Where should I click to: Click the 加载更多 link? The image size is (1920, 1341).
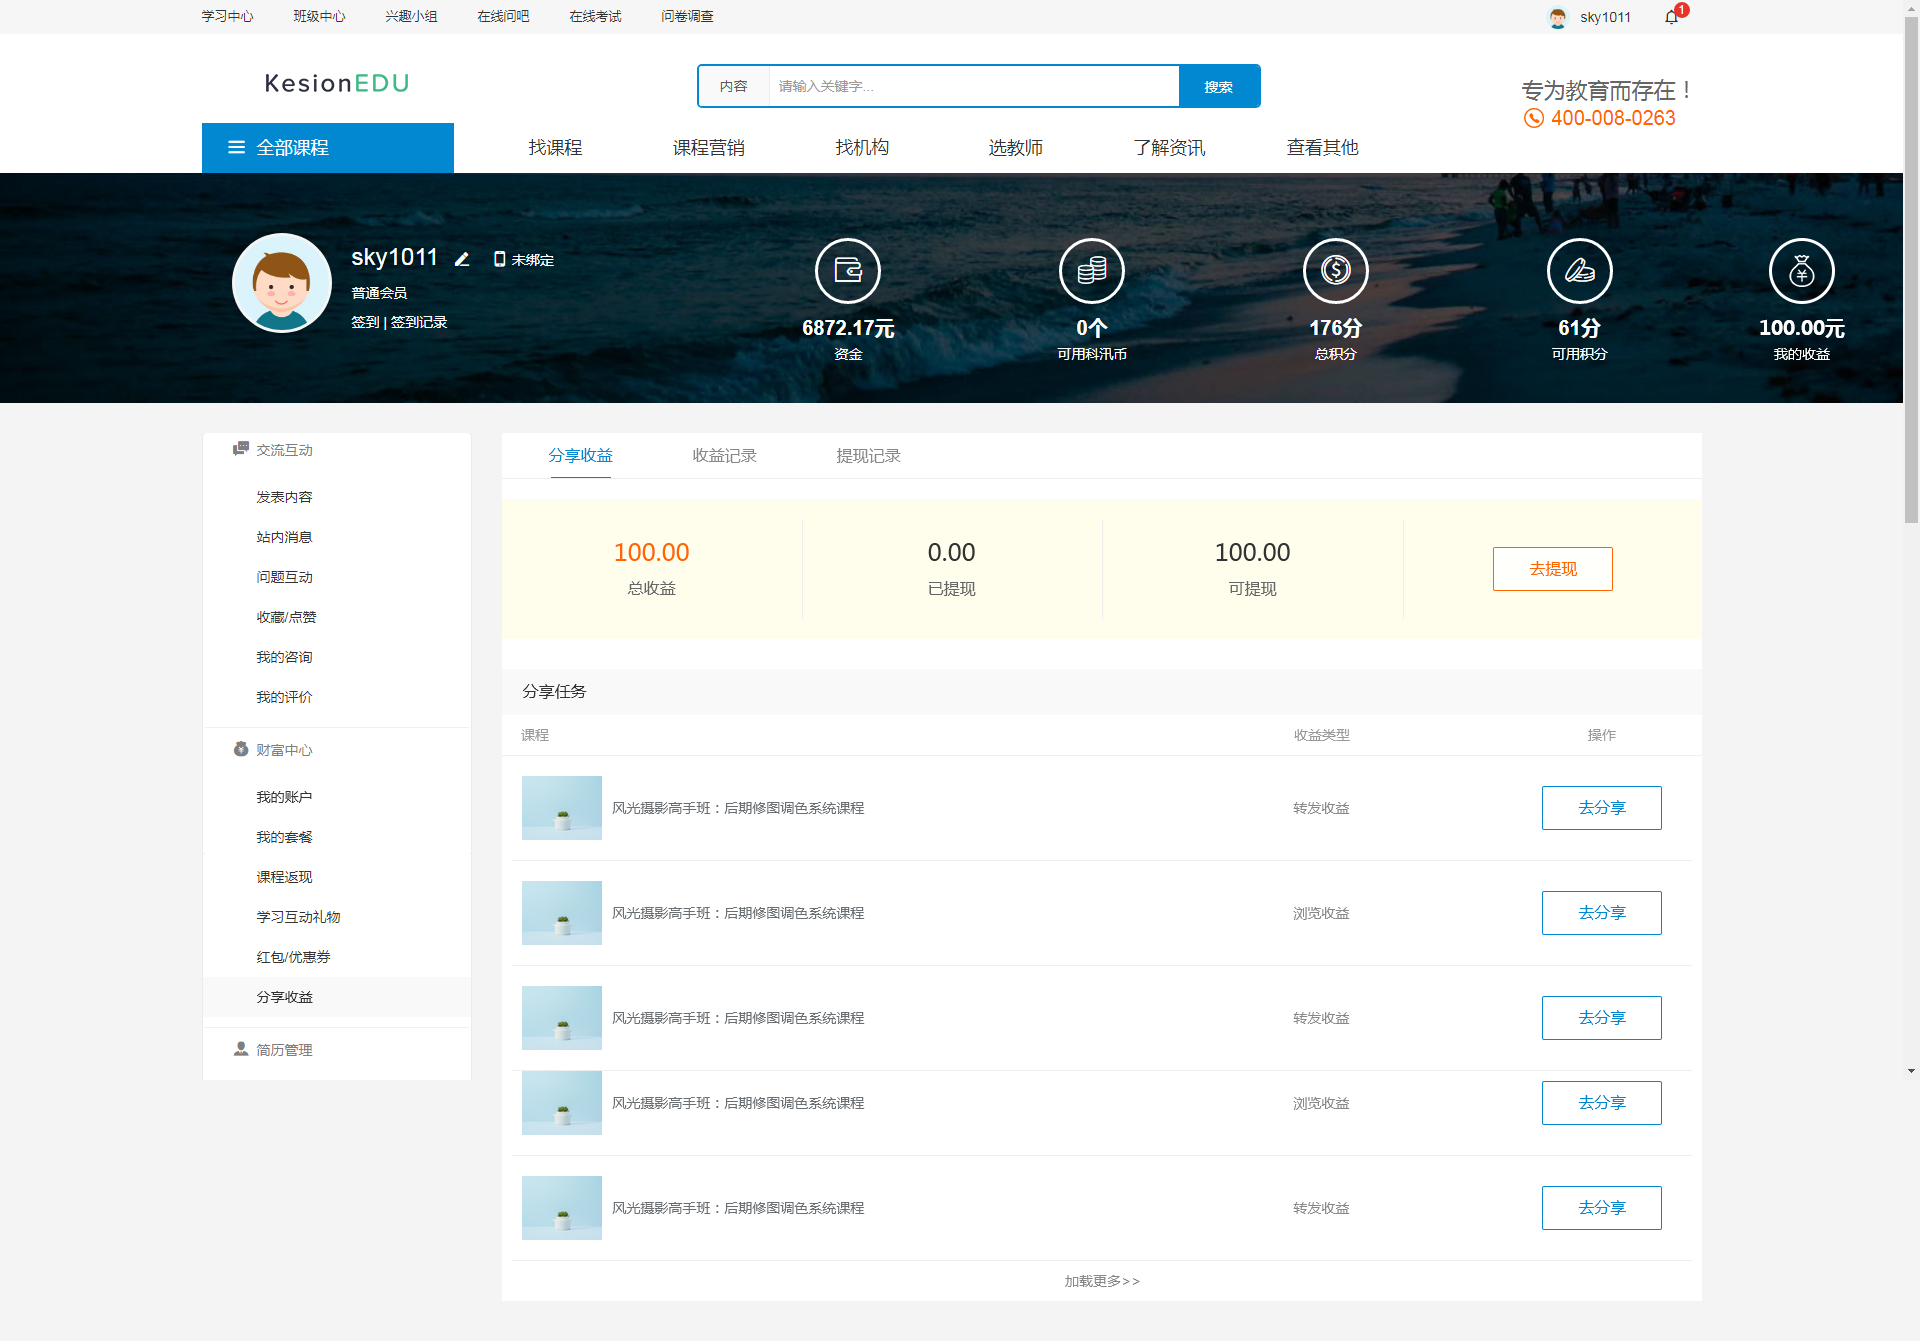tap(1101, 1281)
